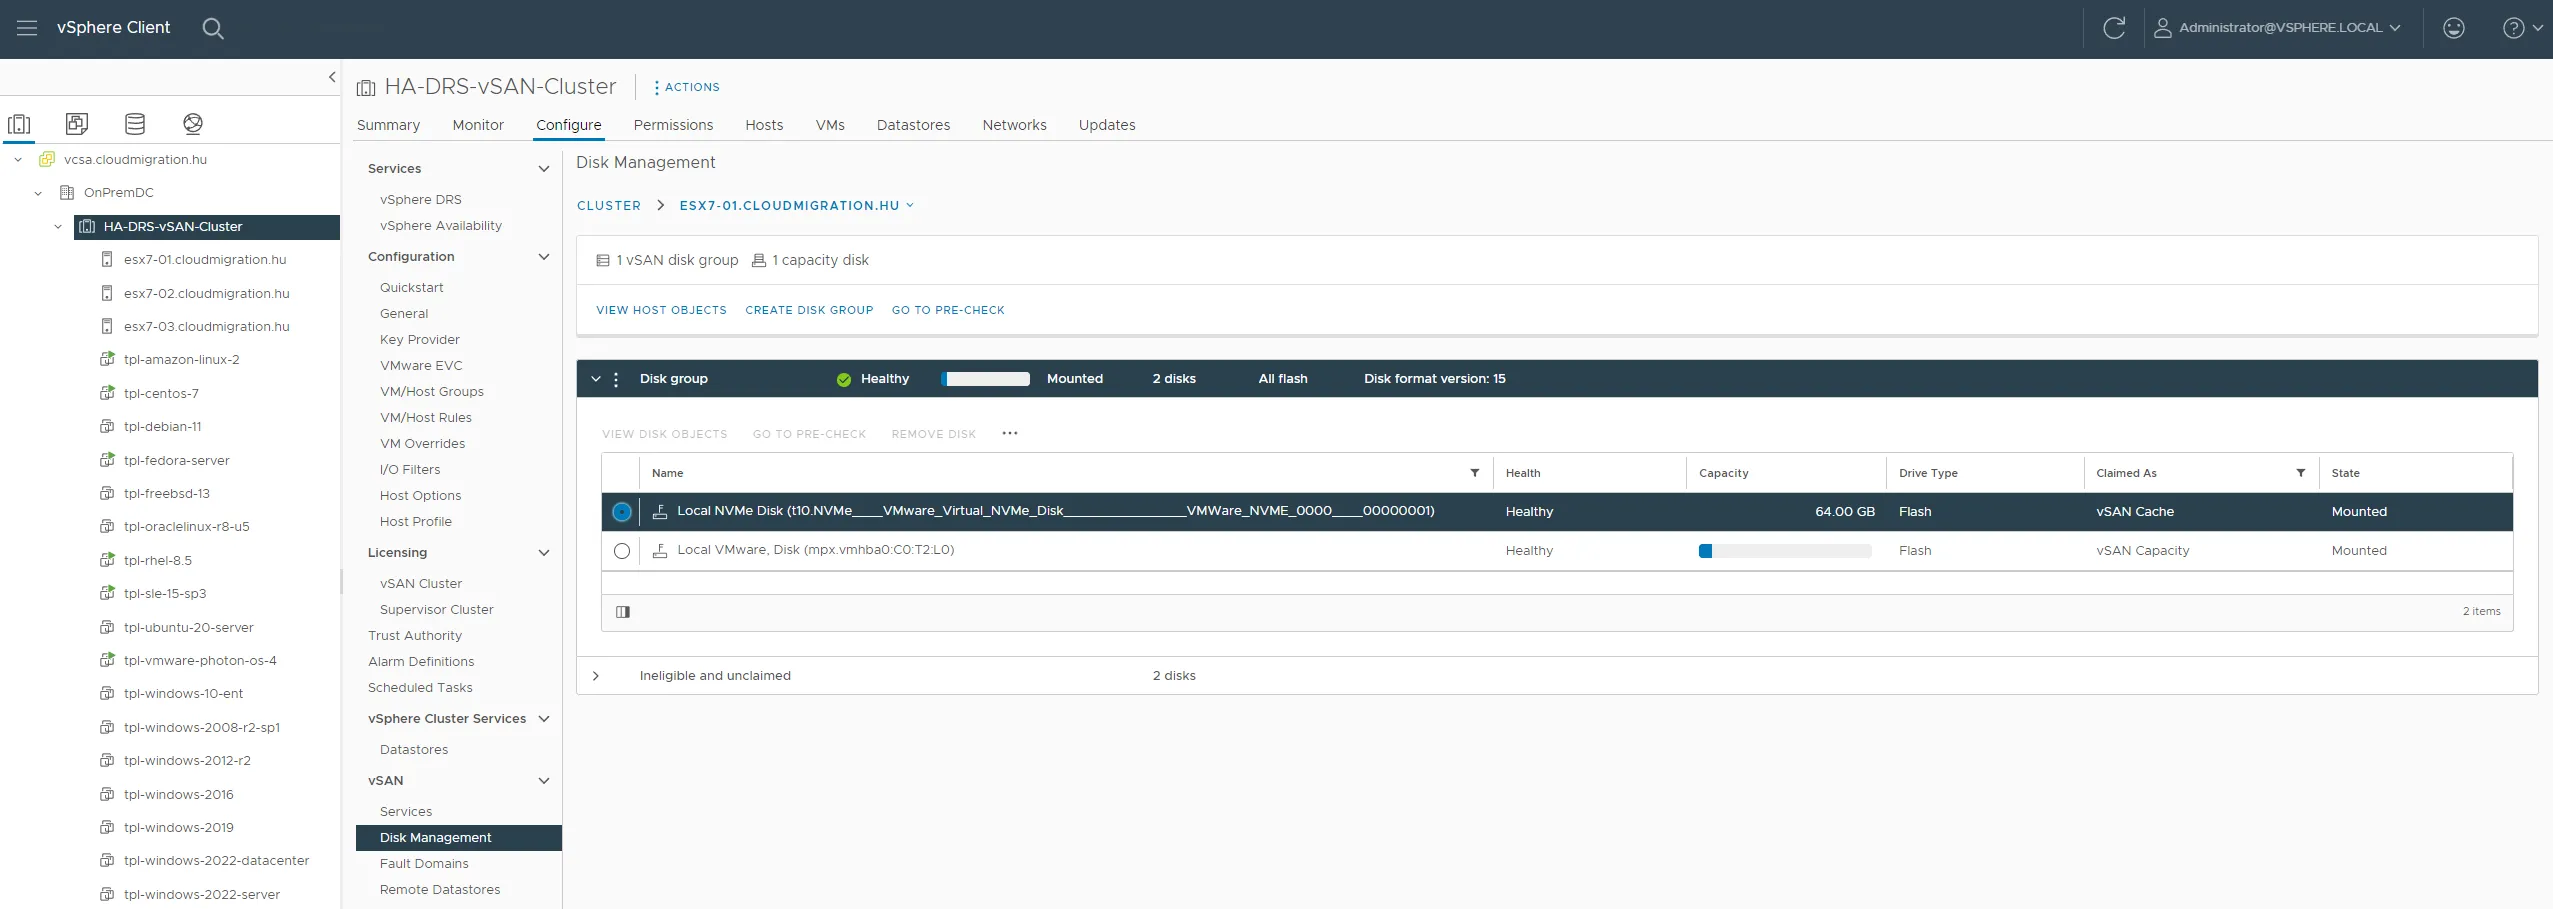
Task: Open the hamburger navigation menu
Action: coord(27,28)
